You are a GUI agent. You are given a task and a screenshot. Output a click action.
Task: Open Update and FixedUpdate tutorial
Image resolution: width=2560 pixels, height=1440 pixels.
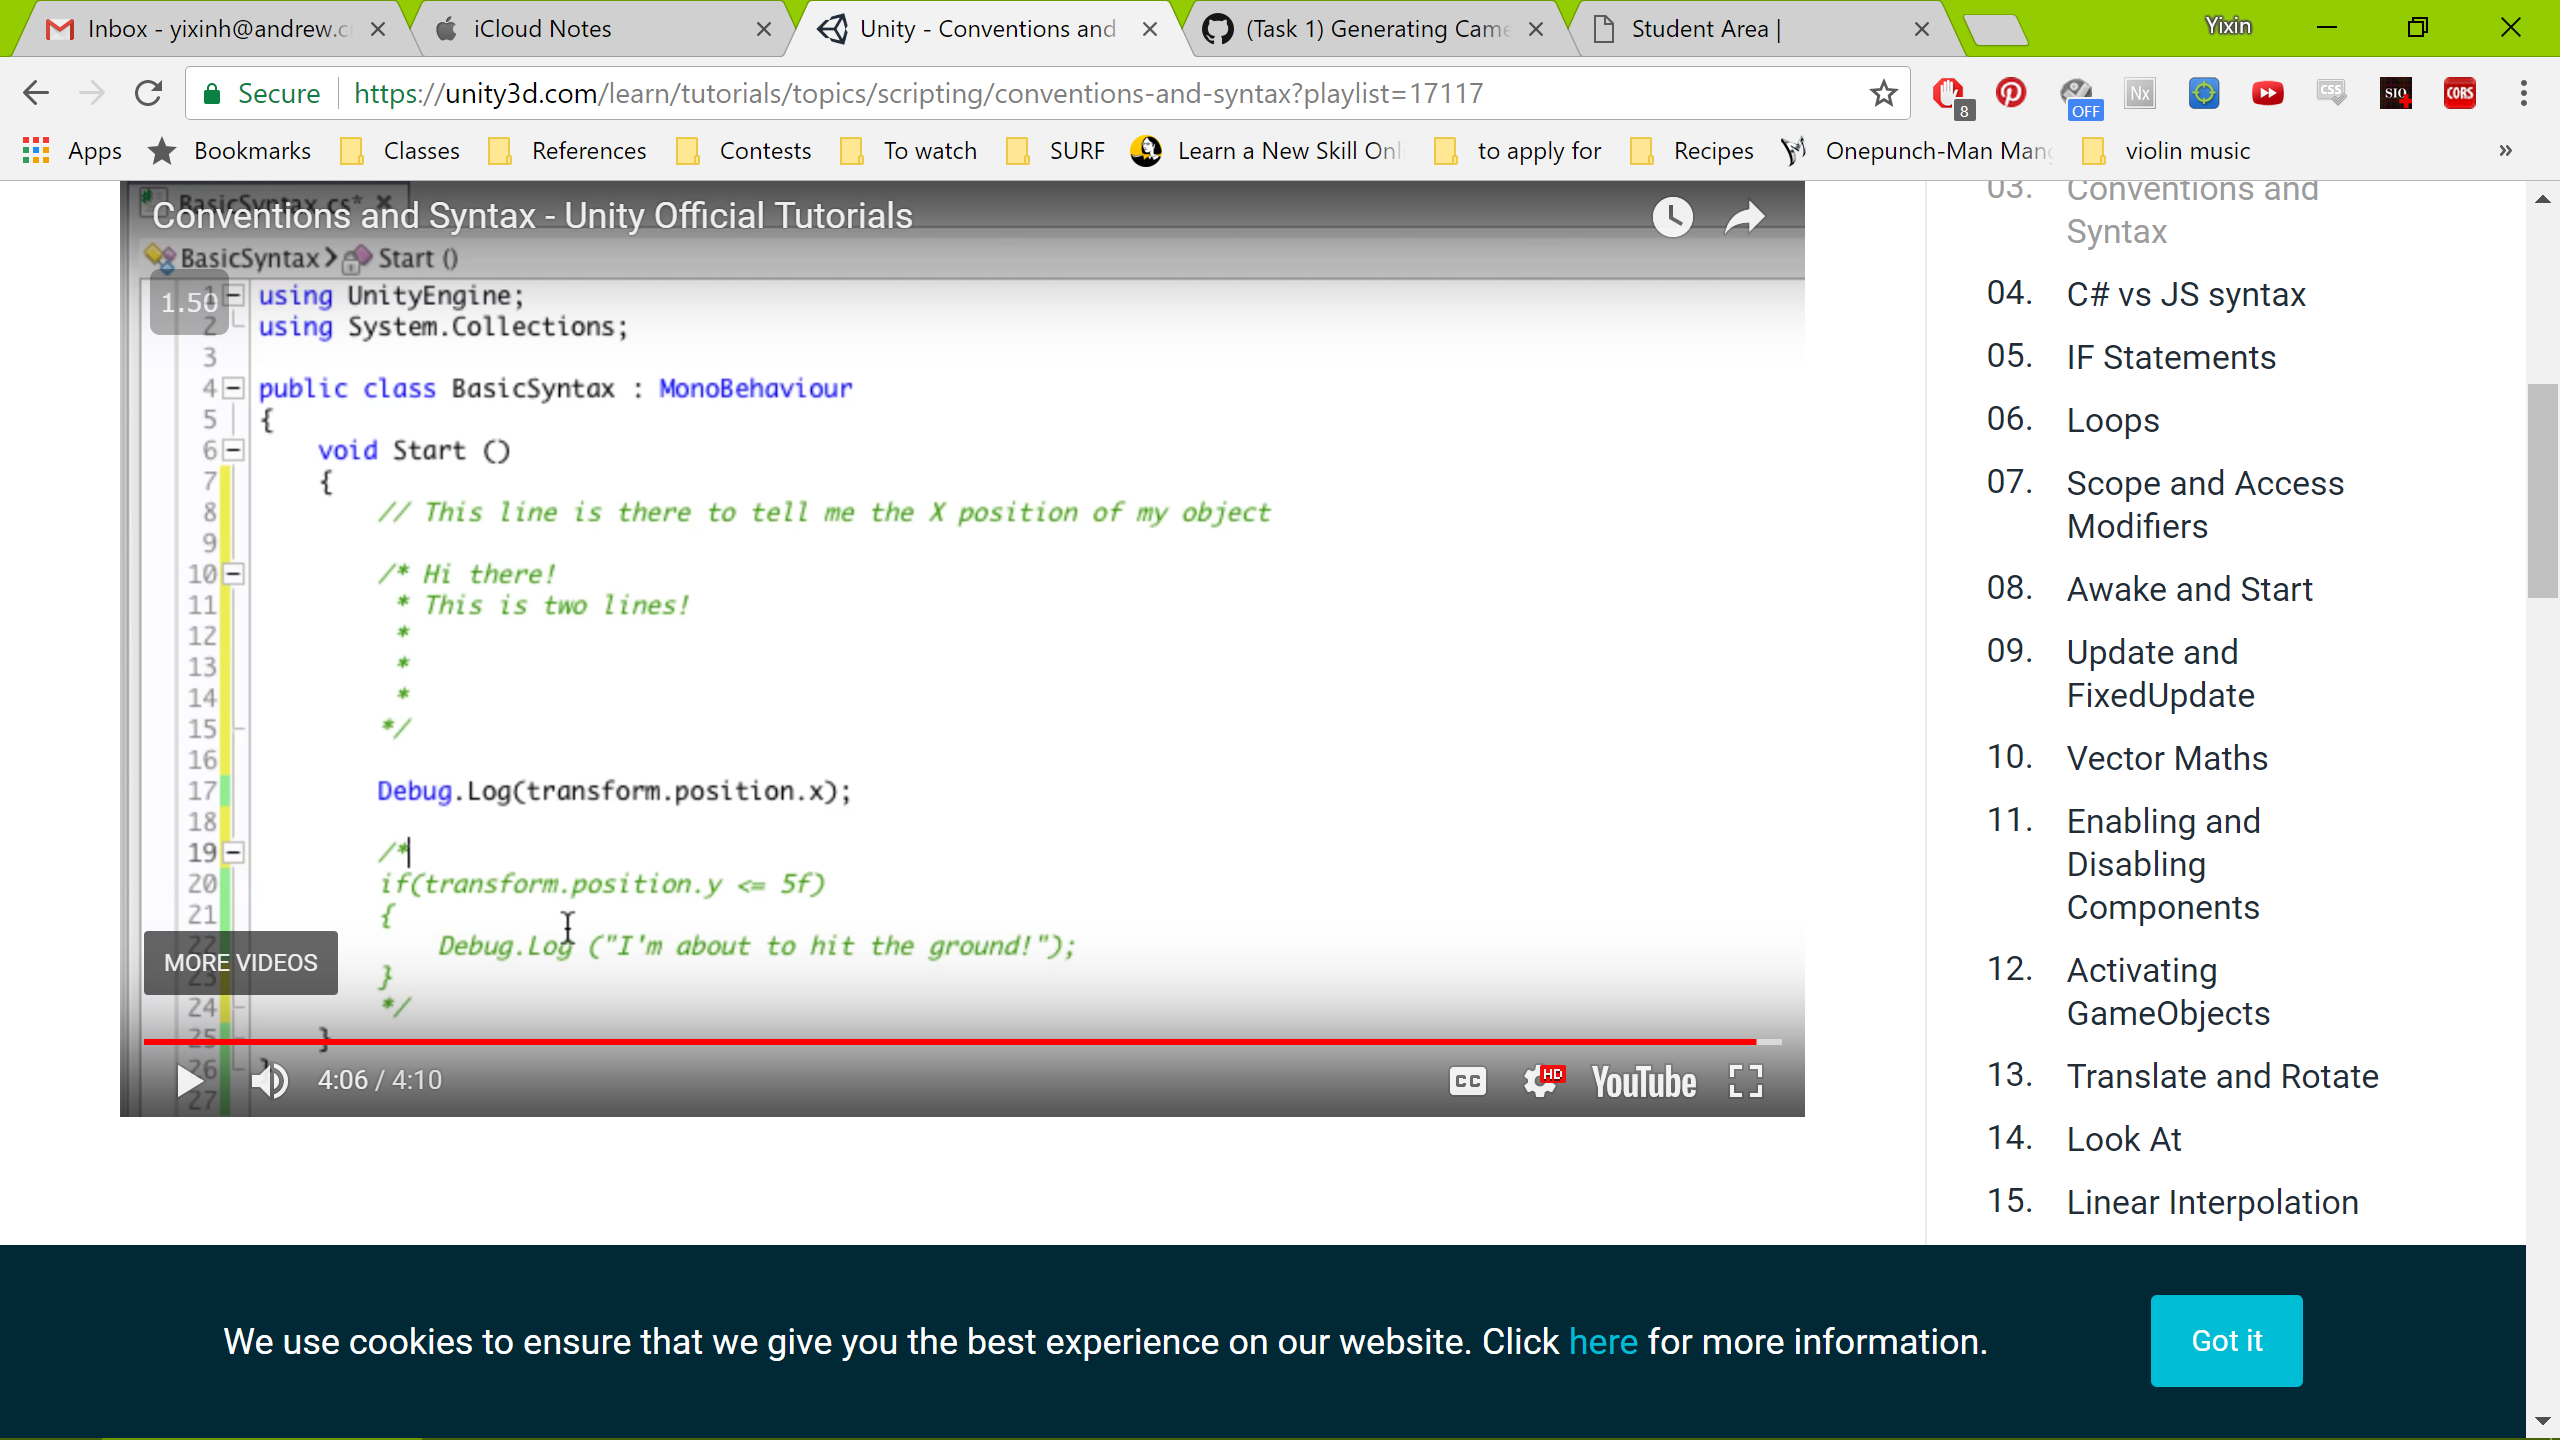pos(2160,674)
